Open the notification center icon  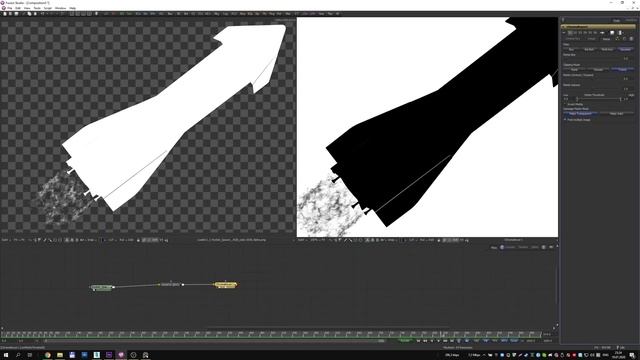[x=632, y=355]
